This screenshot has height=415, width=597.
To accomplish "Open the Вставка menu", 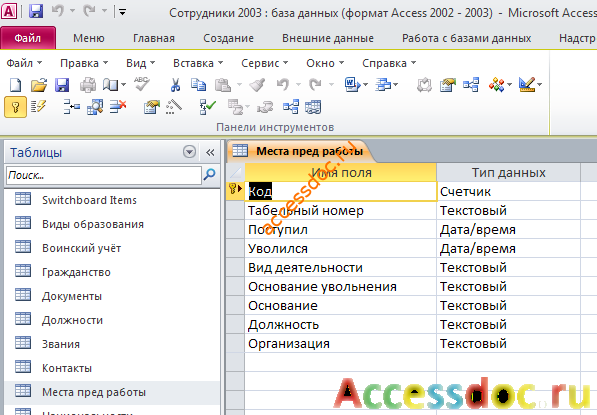I will (198, 63).
